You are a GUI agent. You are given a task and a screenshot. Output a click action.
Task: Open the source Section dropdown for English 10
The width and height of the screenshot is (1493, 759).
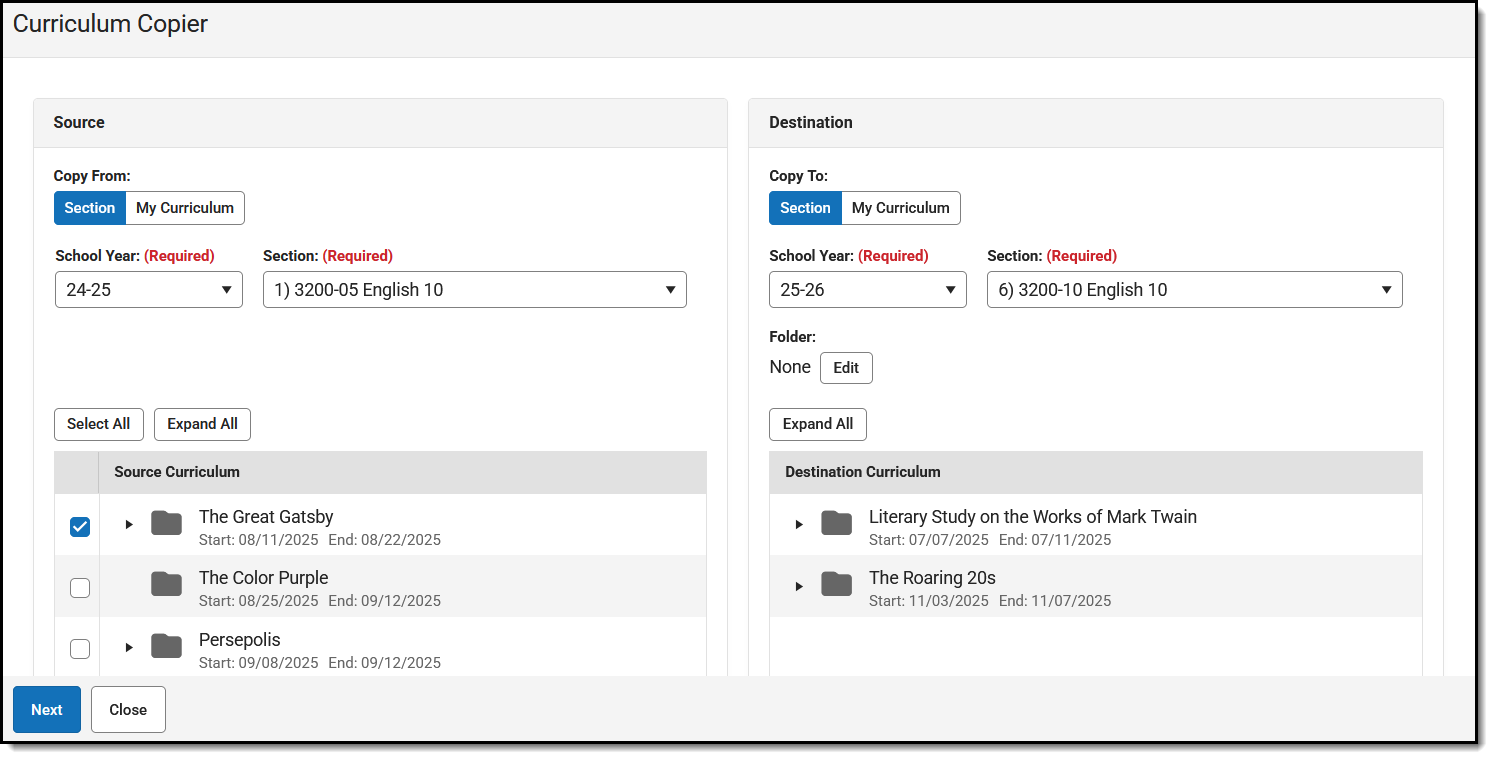pyautogui.click(x=474, y=289)
